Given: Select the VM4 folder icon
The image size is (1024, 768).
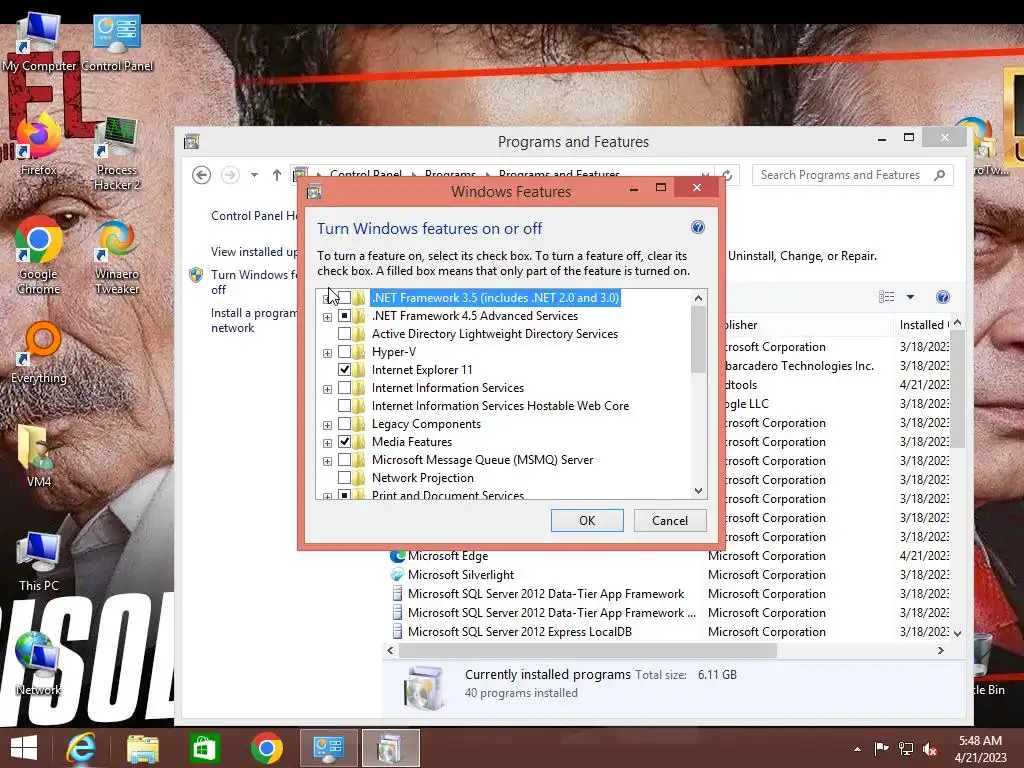Looking at the screenshot, I should coord(39,456).
